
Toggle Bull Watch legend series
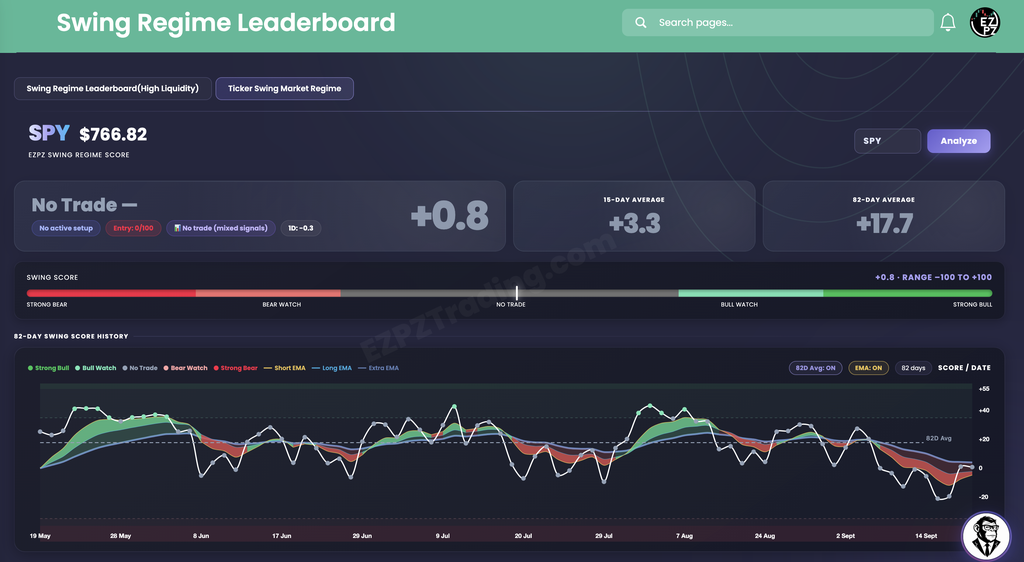[x=96, y=368]
